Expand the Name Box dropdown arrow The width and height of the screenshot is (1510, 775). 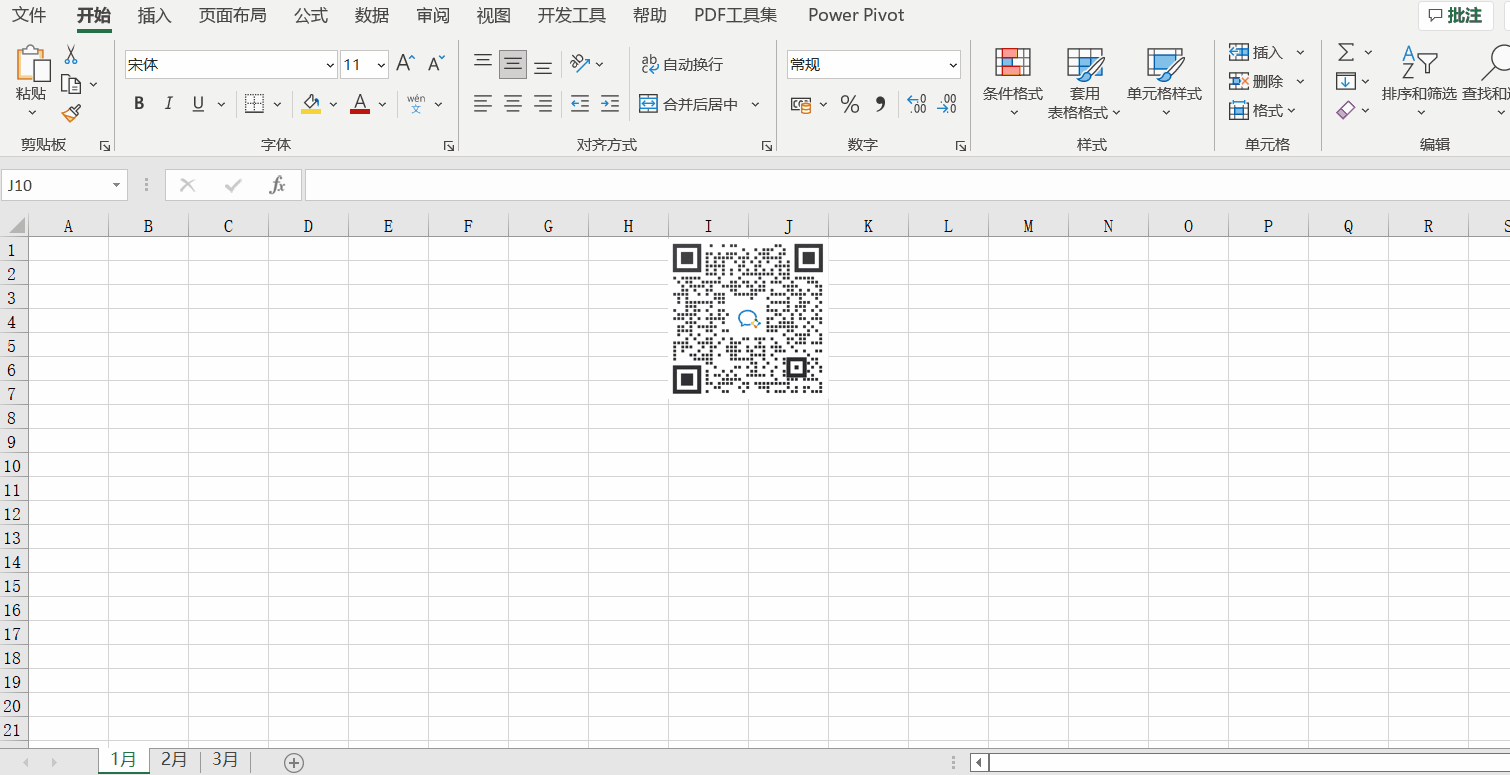tap(117, 185)
